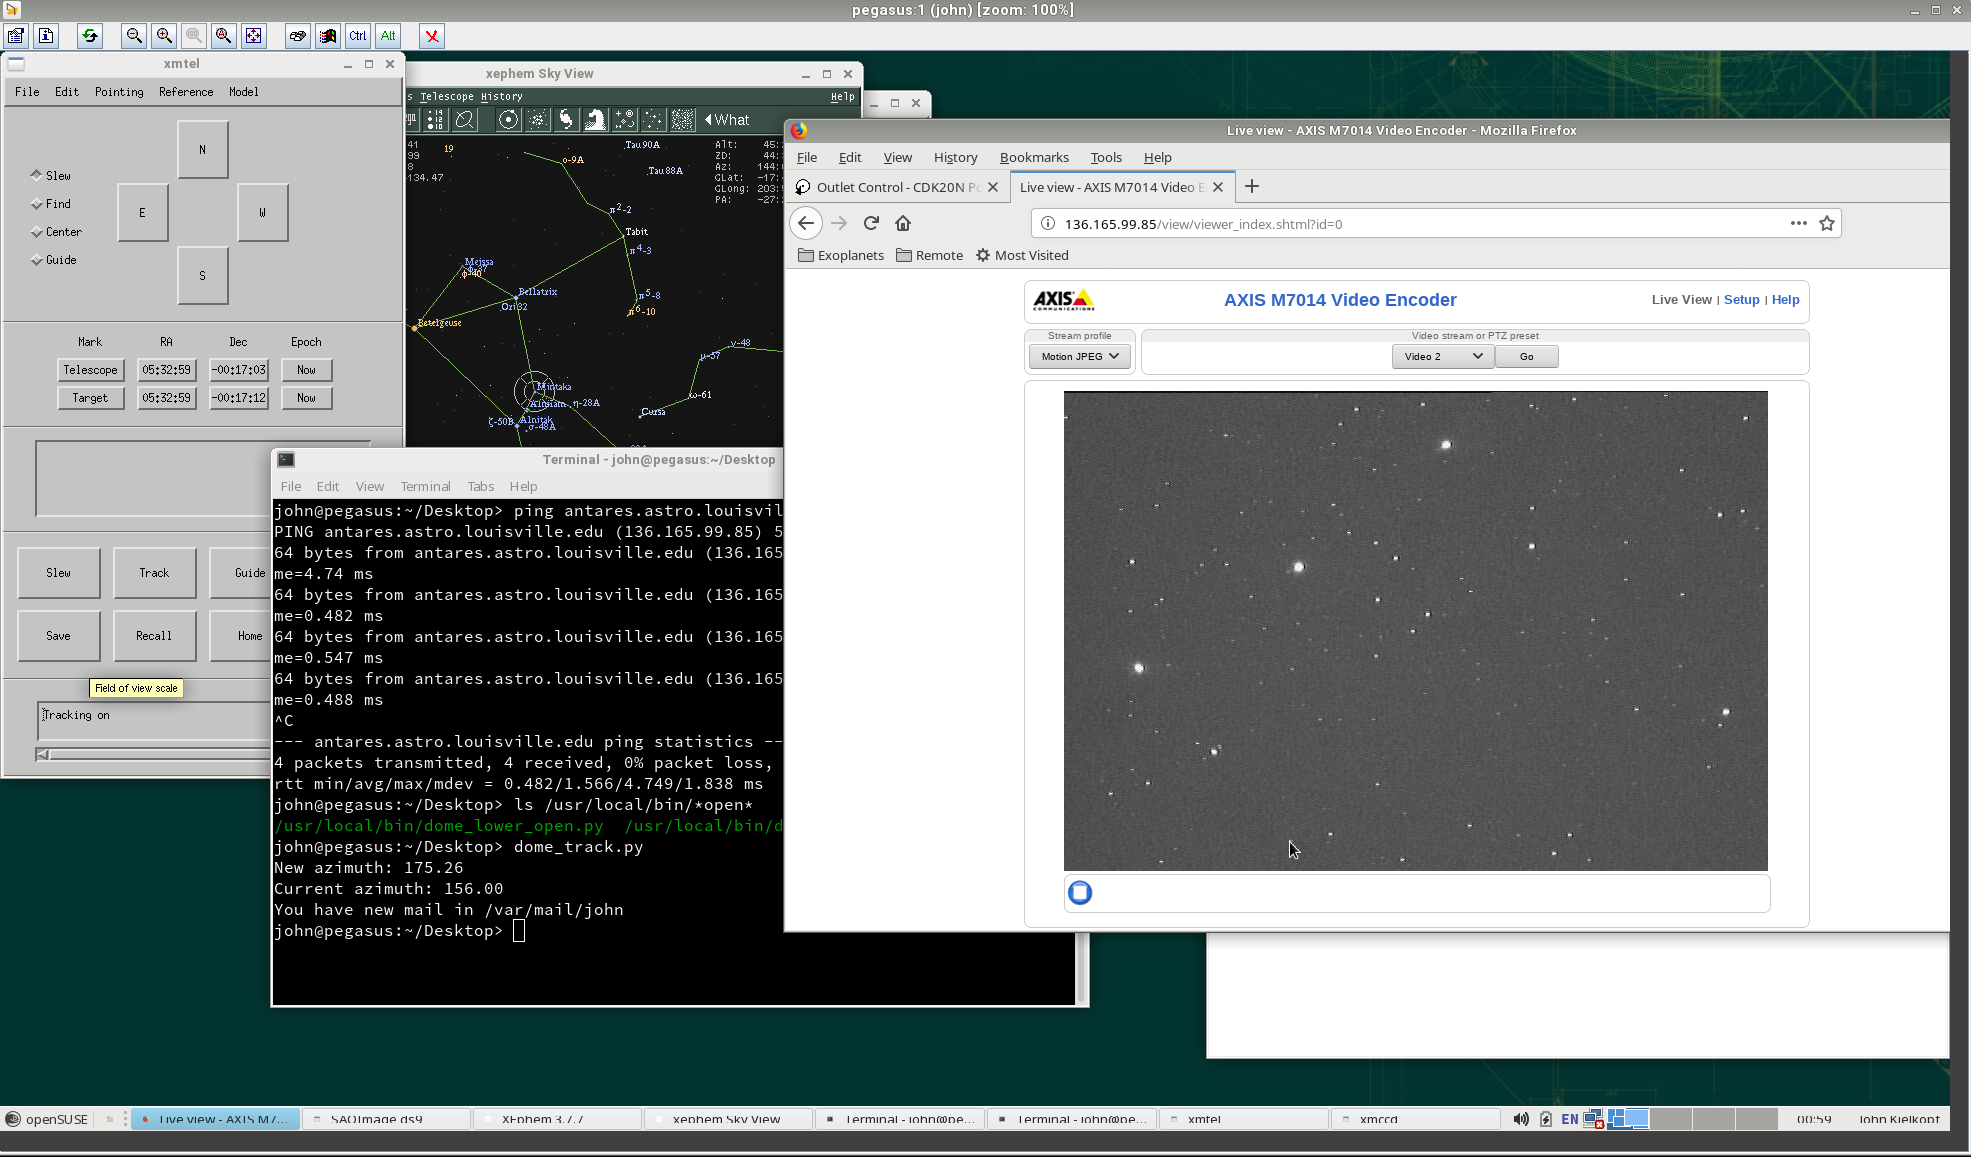Click the VNC zoom out icon
The image size is (1971, 1157).
[x=134, y=36]
